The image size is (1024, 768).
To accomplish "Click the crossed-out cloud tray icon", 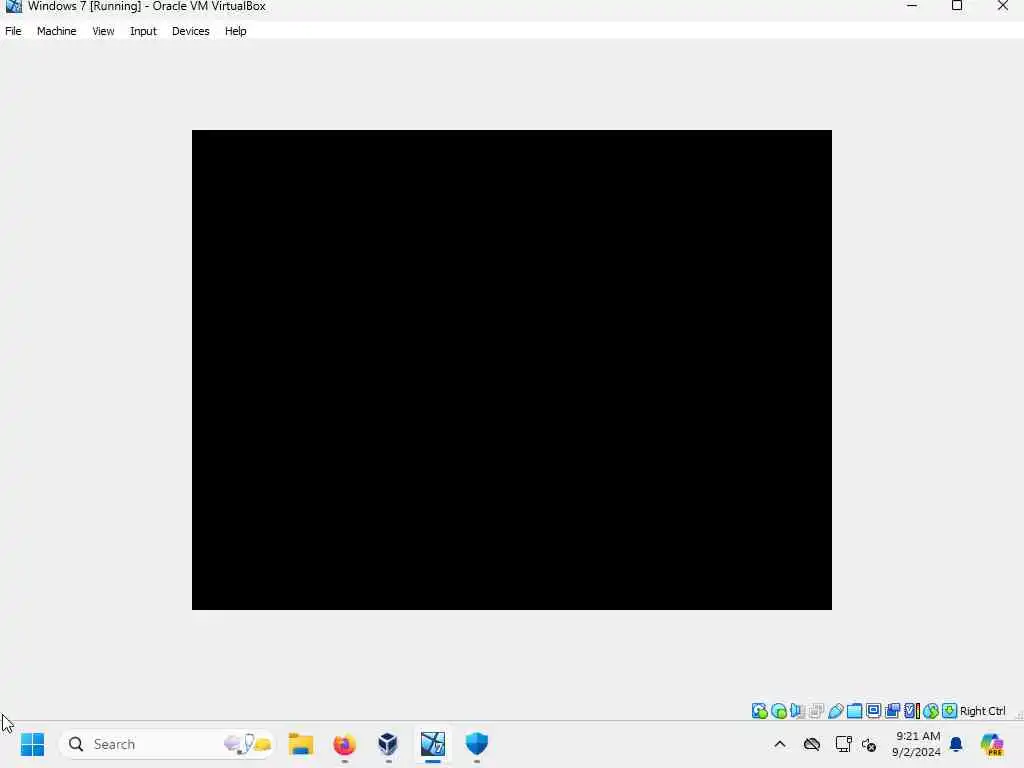I will point(812,744).
